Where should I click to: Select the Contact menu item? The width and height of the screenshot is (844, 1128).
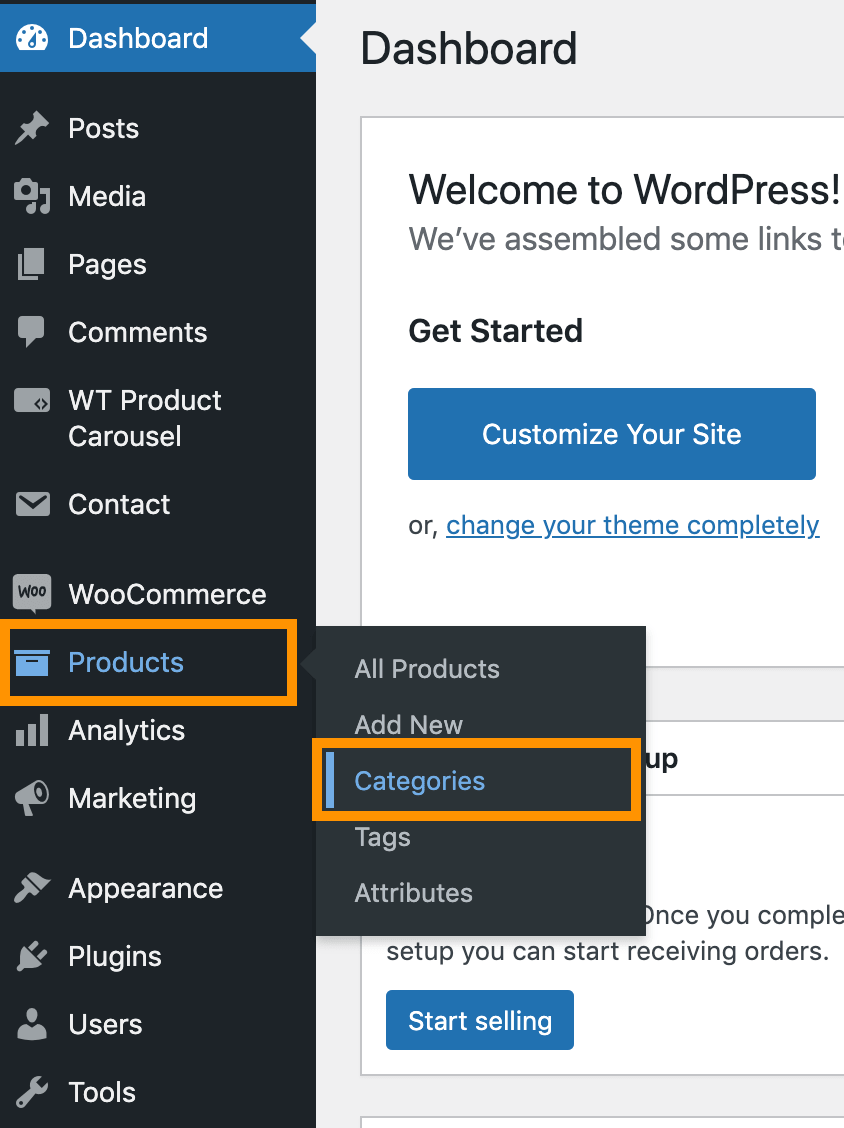(158, 504)
